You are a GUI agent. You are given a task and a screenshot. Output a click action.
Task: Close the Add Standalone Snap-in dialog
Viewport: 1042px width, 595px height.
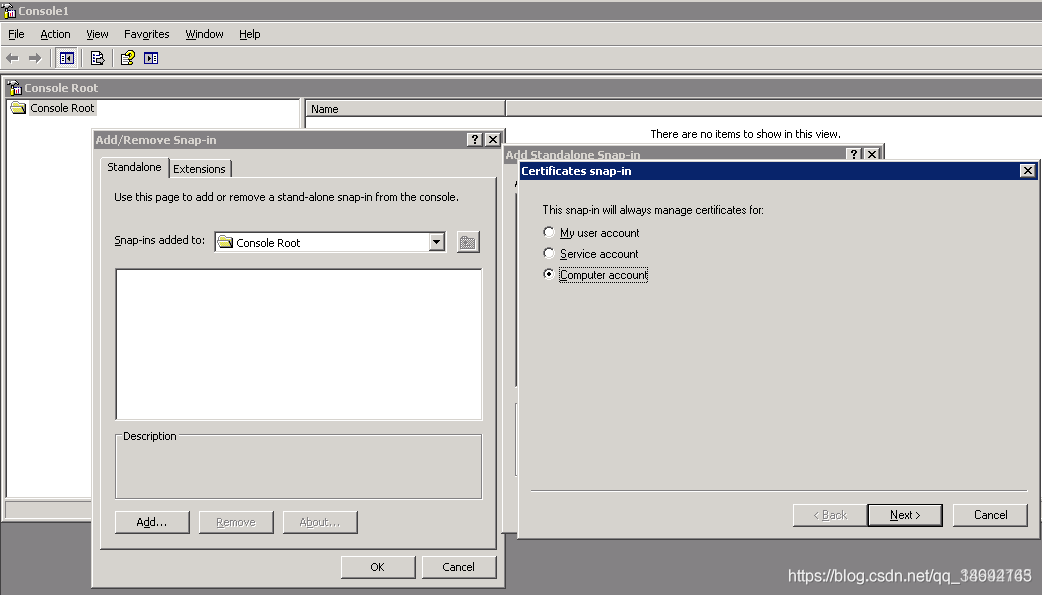pos(872,154)
